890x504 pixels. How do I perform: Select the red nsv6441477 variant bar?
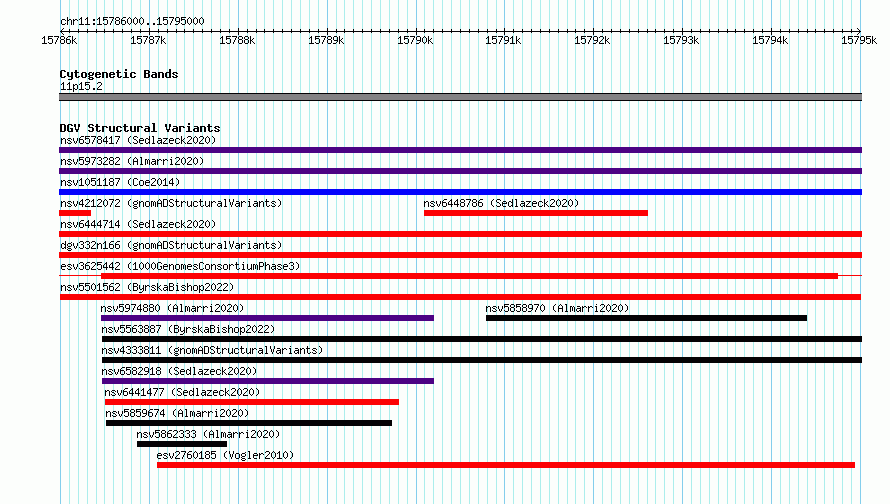pyautogui.click(x=252, y=402)
